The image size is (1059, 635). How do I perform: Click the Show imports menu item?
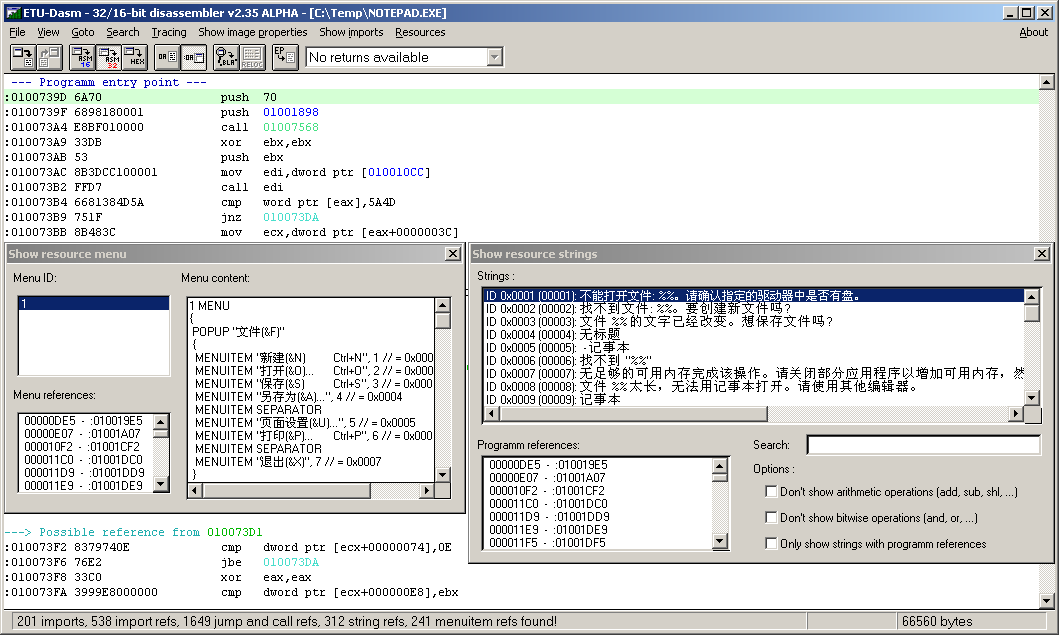pos(351,32)
